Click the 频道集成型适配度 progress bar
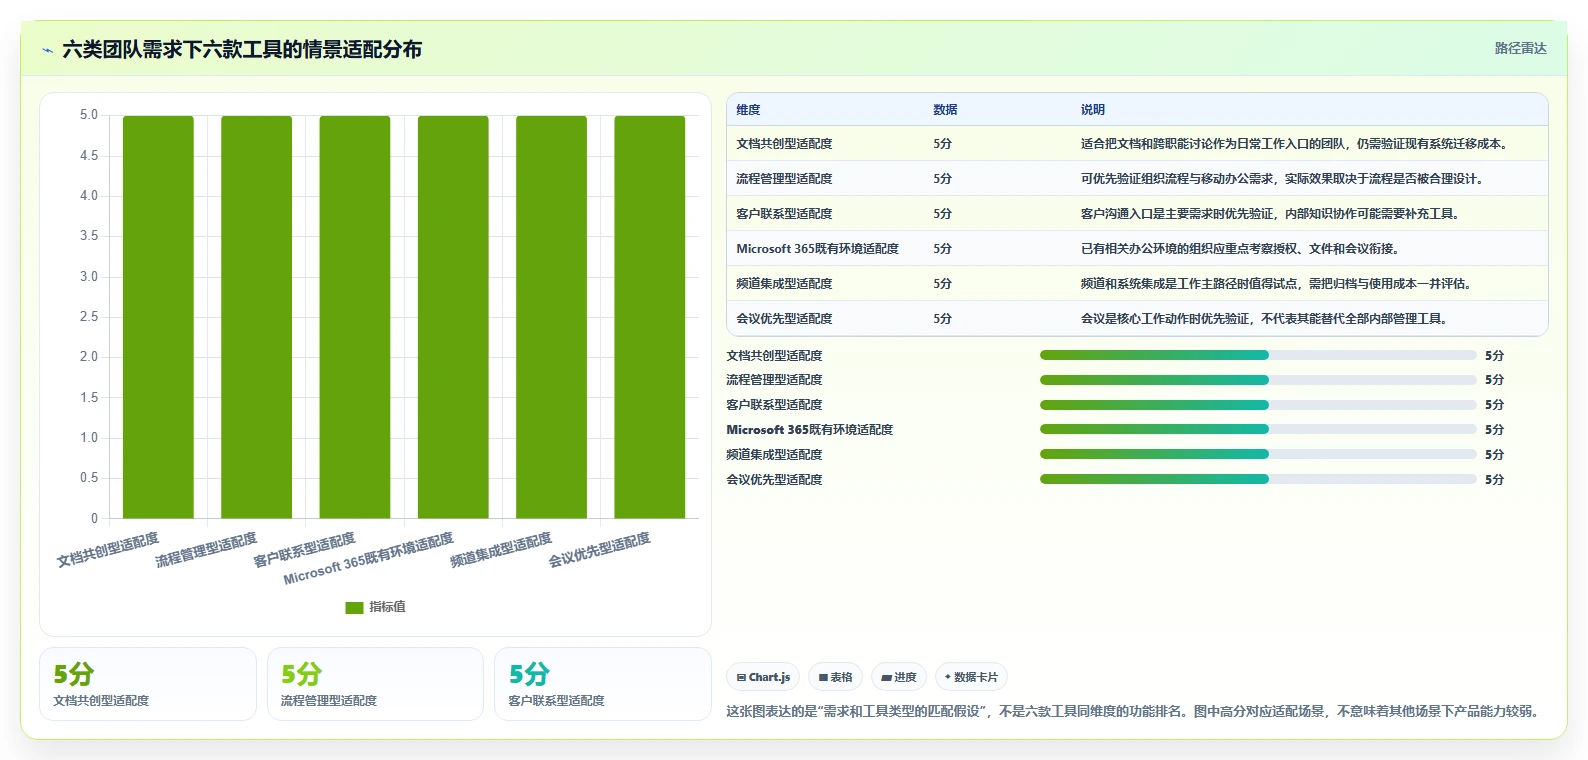The image size is (1588, 760). coord(1258,454)
